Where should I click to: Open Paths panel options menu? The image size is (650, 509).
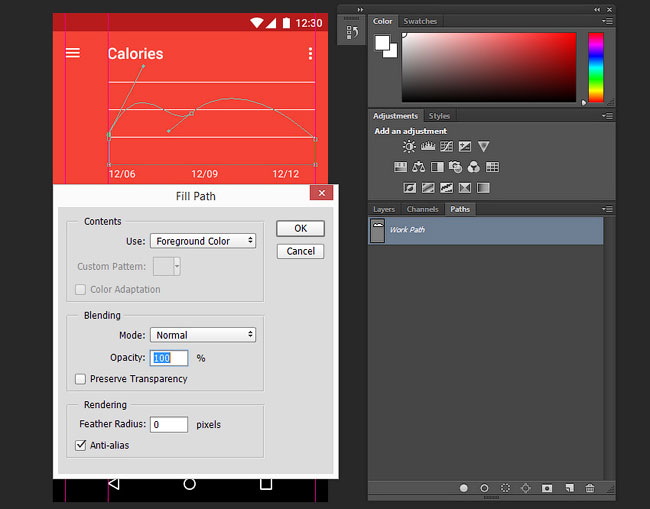[608, 209]
